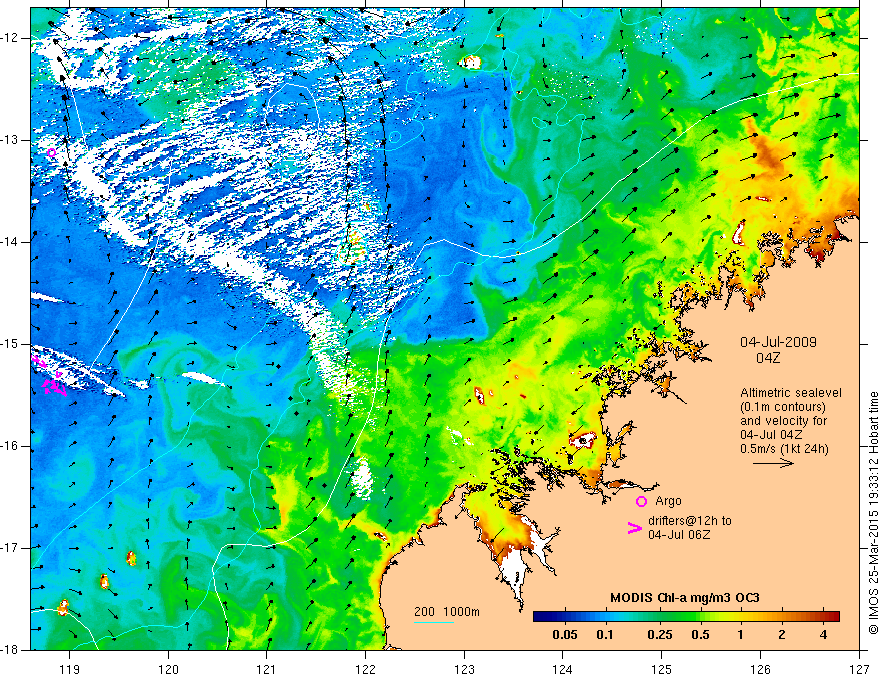
Task: Click the magenta Argo circle in the legend
Action: [641, 501]
